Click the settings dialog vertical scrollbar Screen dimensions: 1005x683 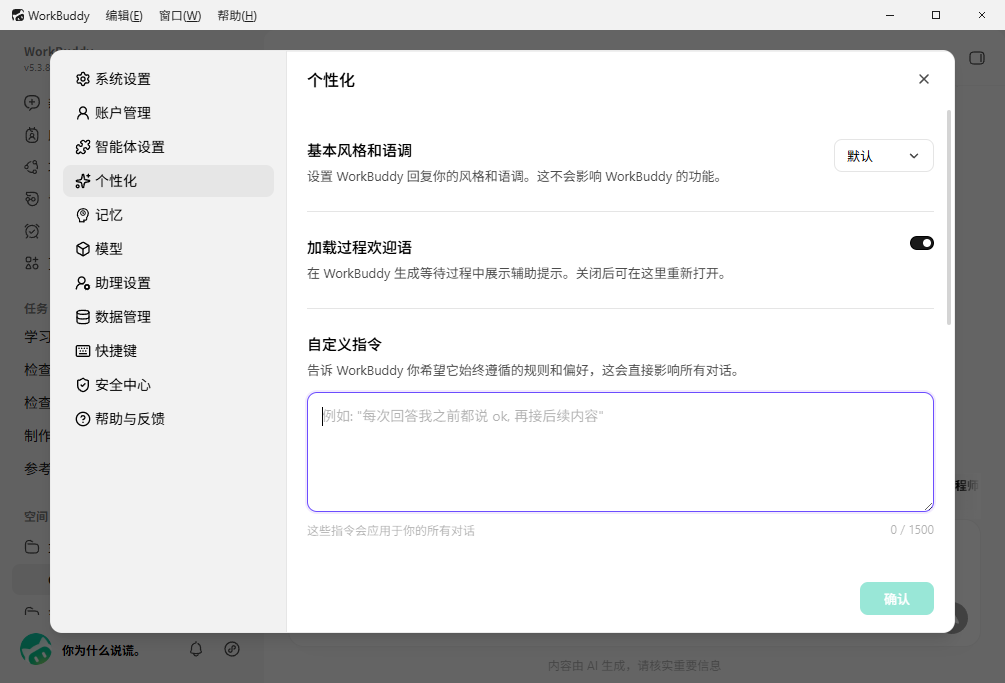949,218
